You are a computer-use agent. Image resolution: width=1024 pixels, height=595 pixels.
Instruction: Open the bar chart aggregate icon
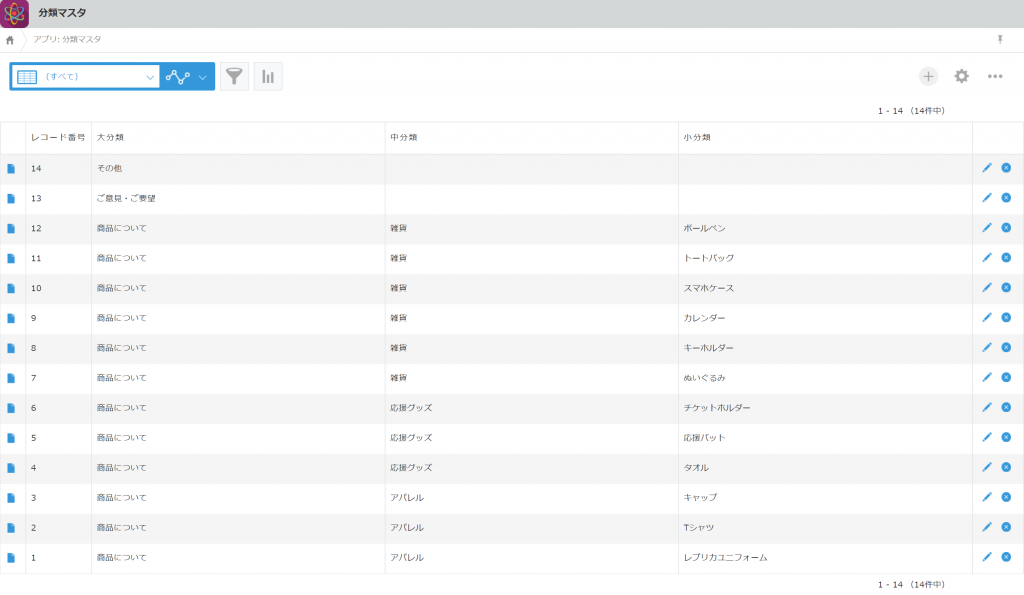(x=268, y=77)
